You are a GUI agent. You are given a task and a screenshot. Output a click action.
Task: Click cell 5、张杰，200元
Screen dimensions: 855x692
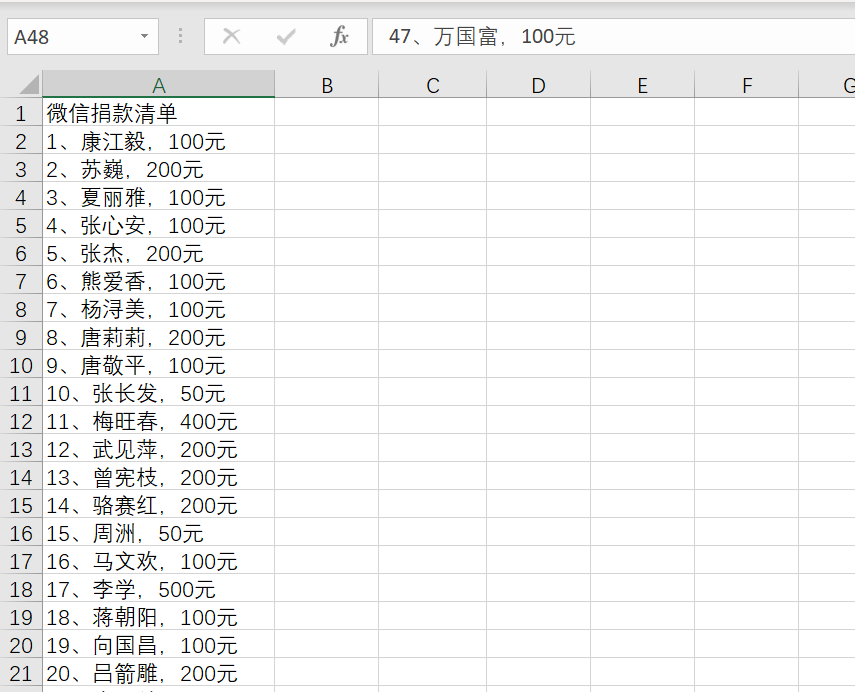(158, 254)
